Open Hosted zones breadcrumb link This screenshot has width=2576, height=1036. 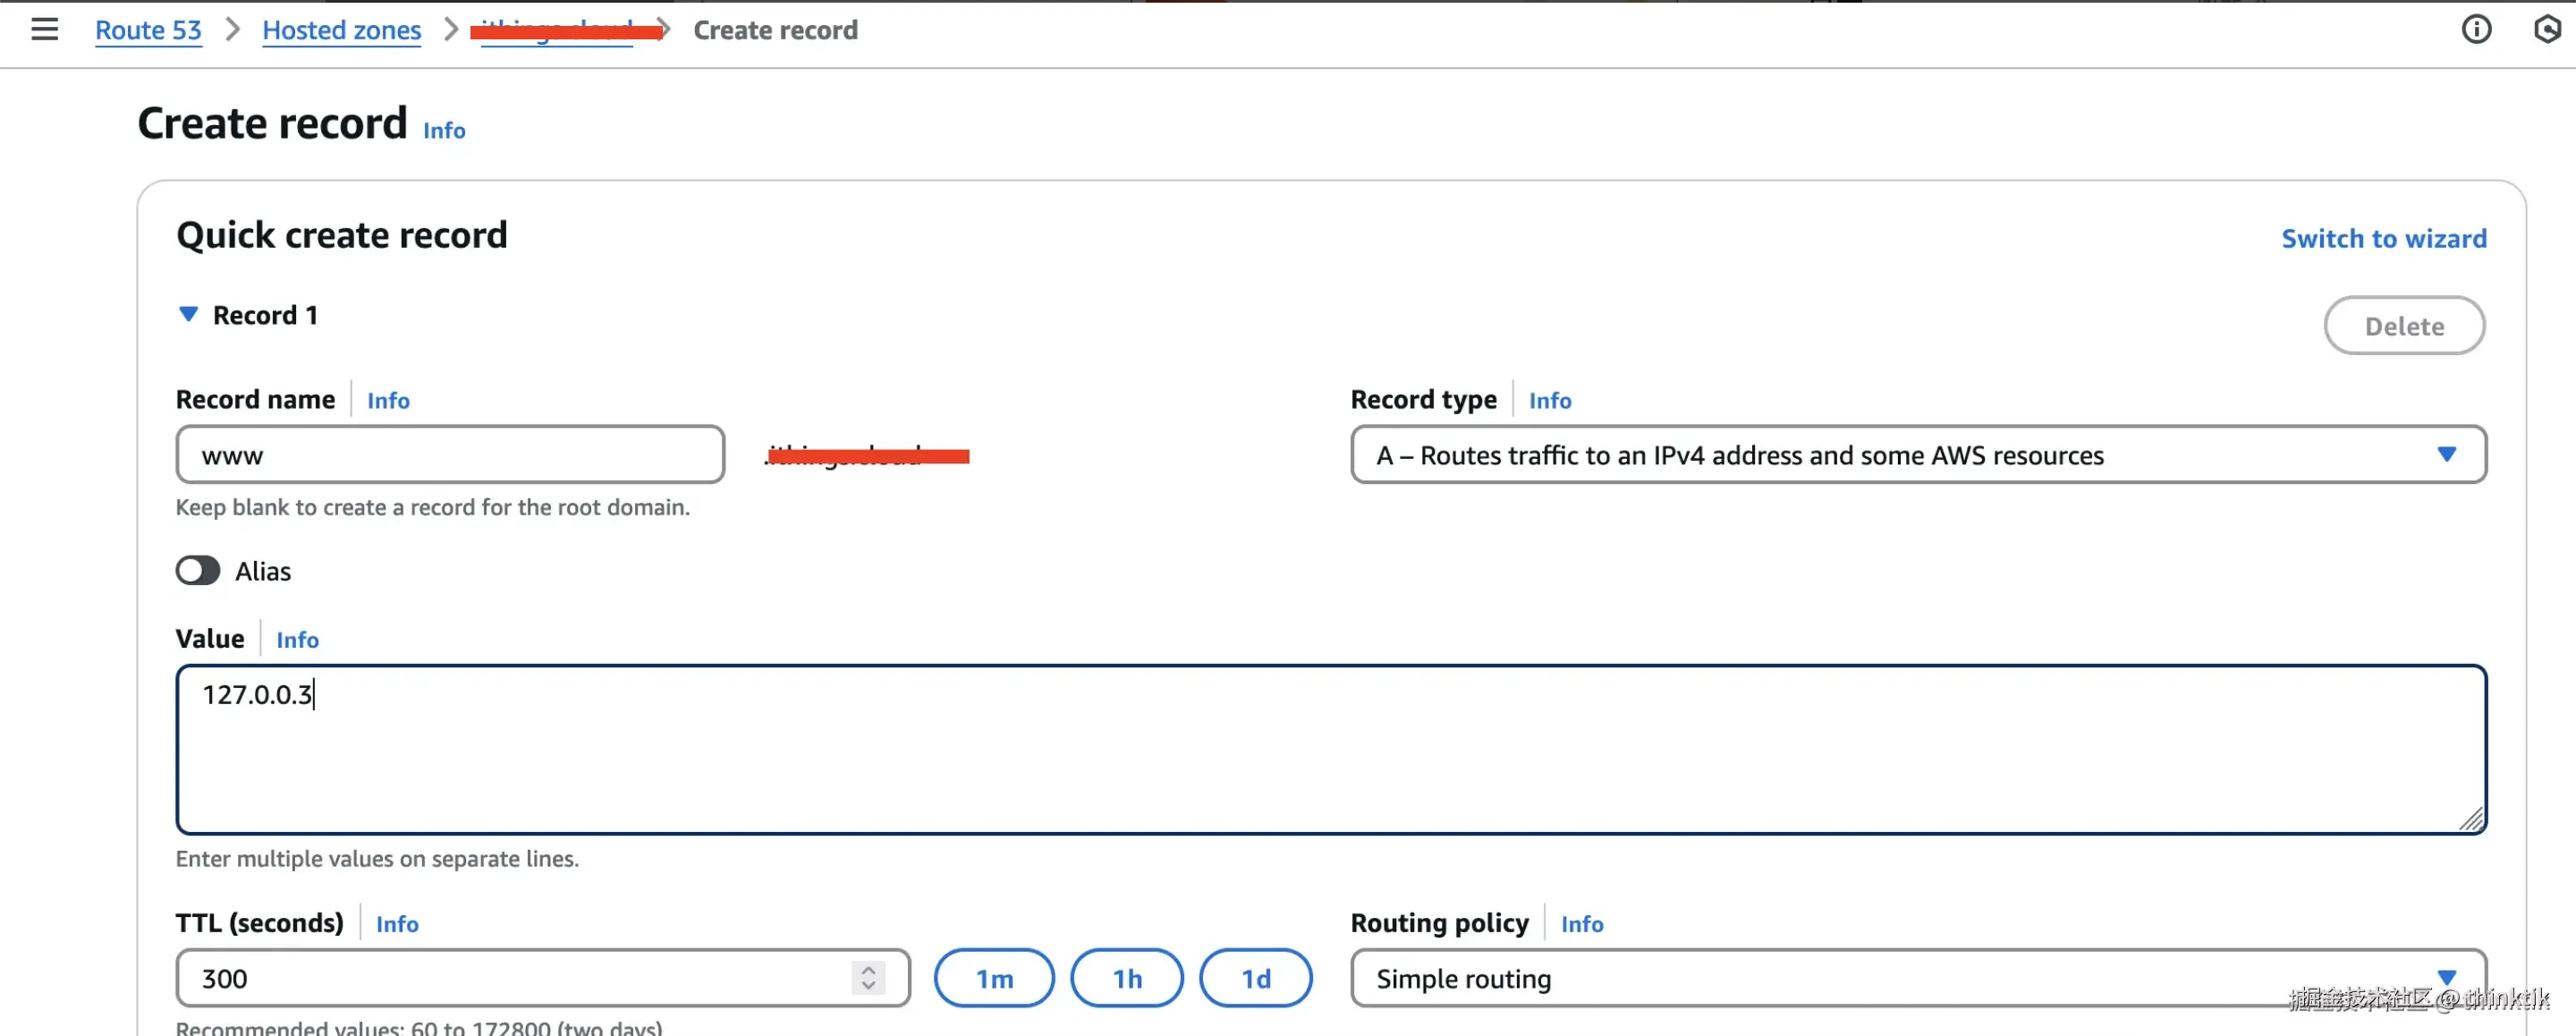pyautogui.click(x=341, y=31)
